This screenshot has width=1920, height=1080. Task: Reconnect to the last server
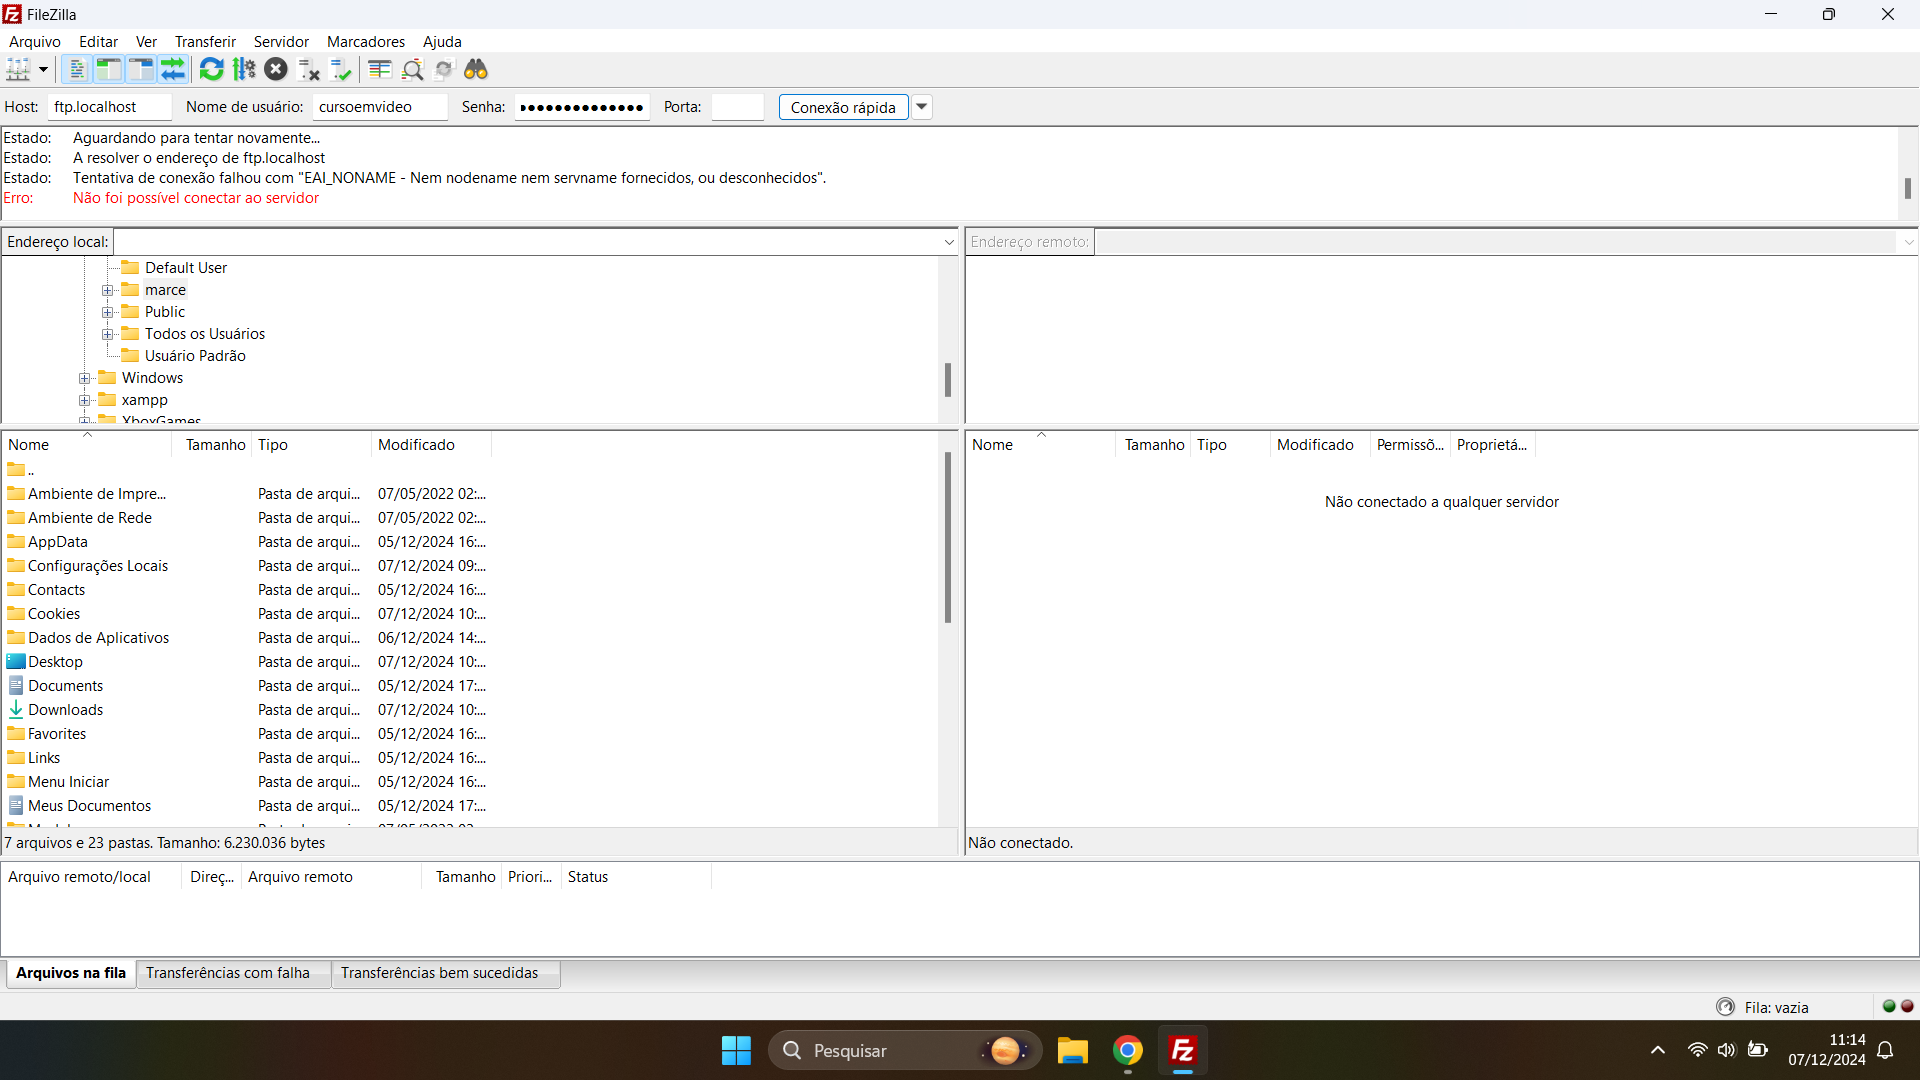tap(341, 70)
